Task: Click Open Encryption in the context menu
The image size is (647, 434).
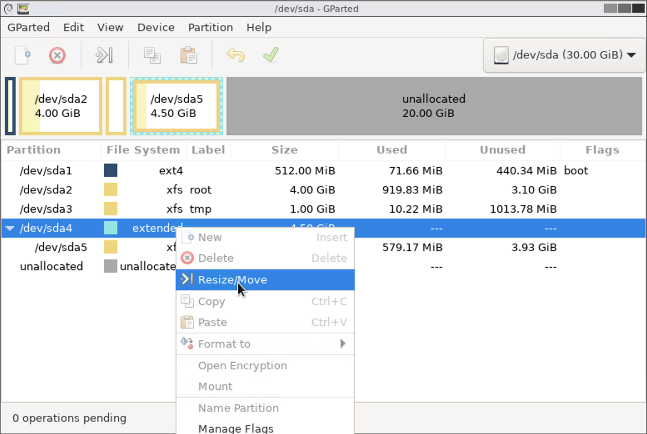Action: 265,366
